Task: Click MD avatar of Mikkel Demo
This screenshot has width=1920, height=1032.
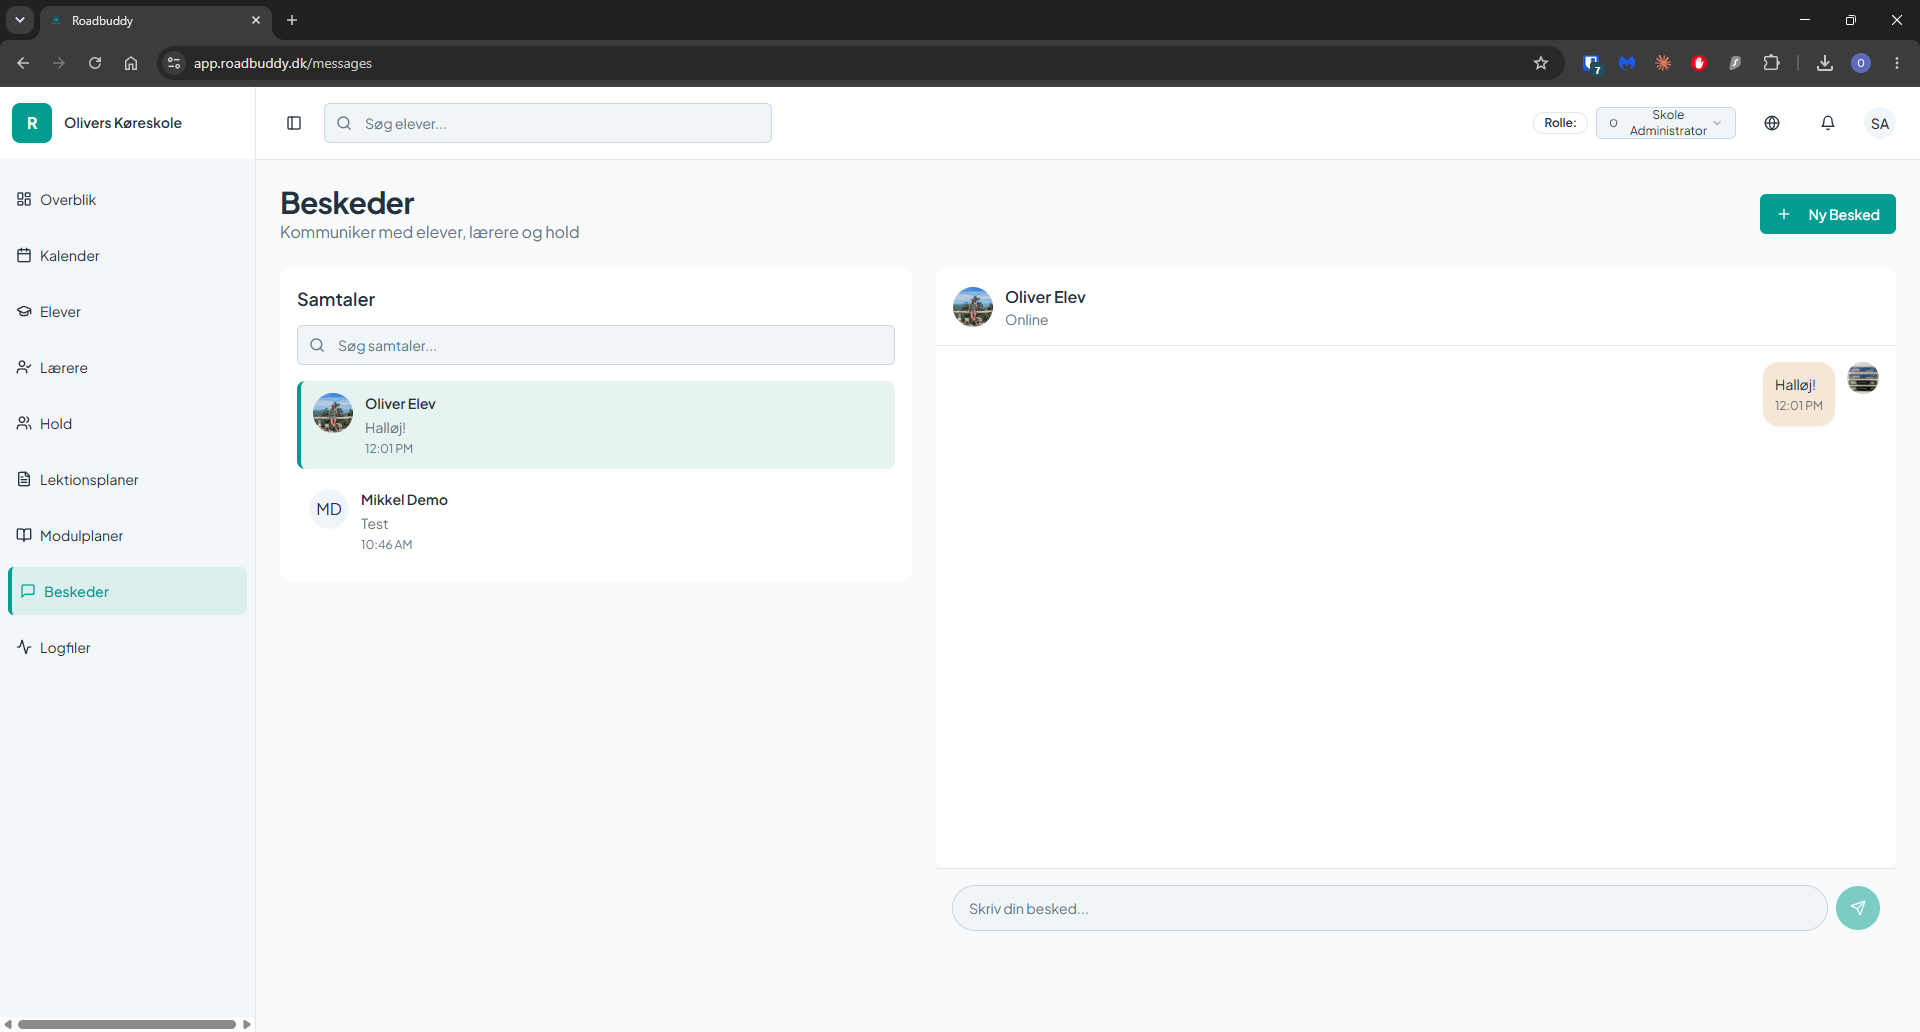Action: point(329,509)
